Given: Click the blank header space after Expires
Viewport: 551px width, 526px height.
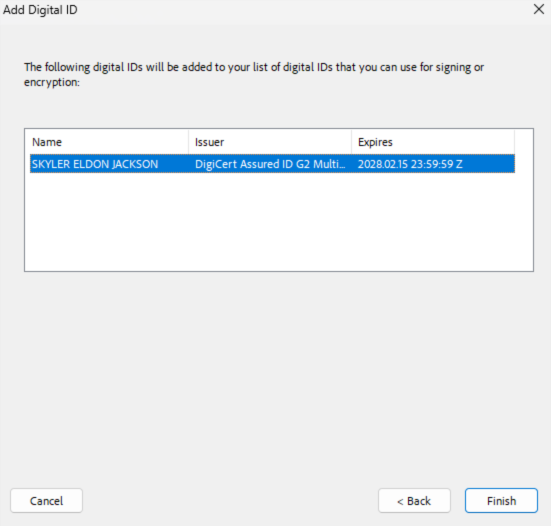Looking at the screenshot, I should coord(524,142).
